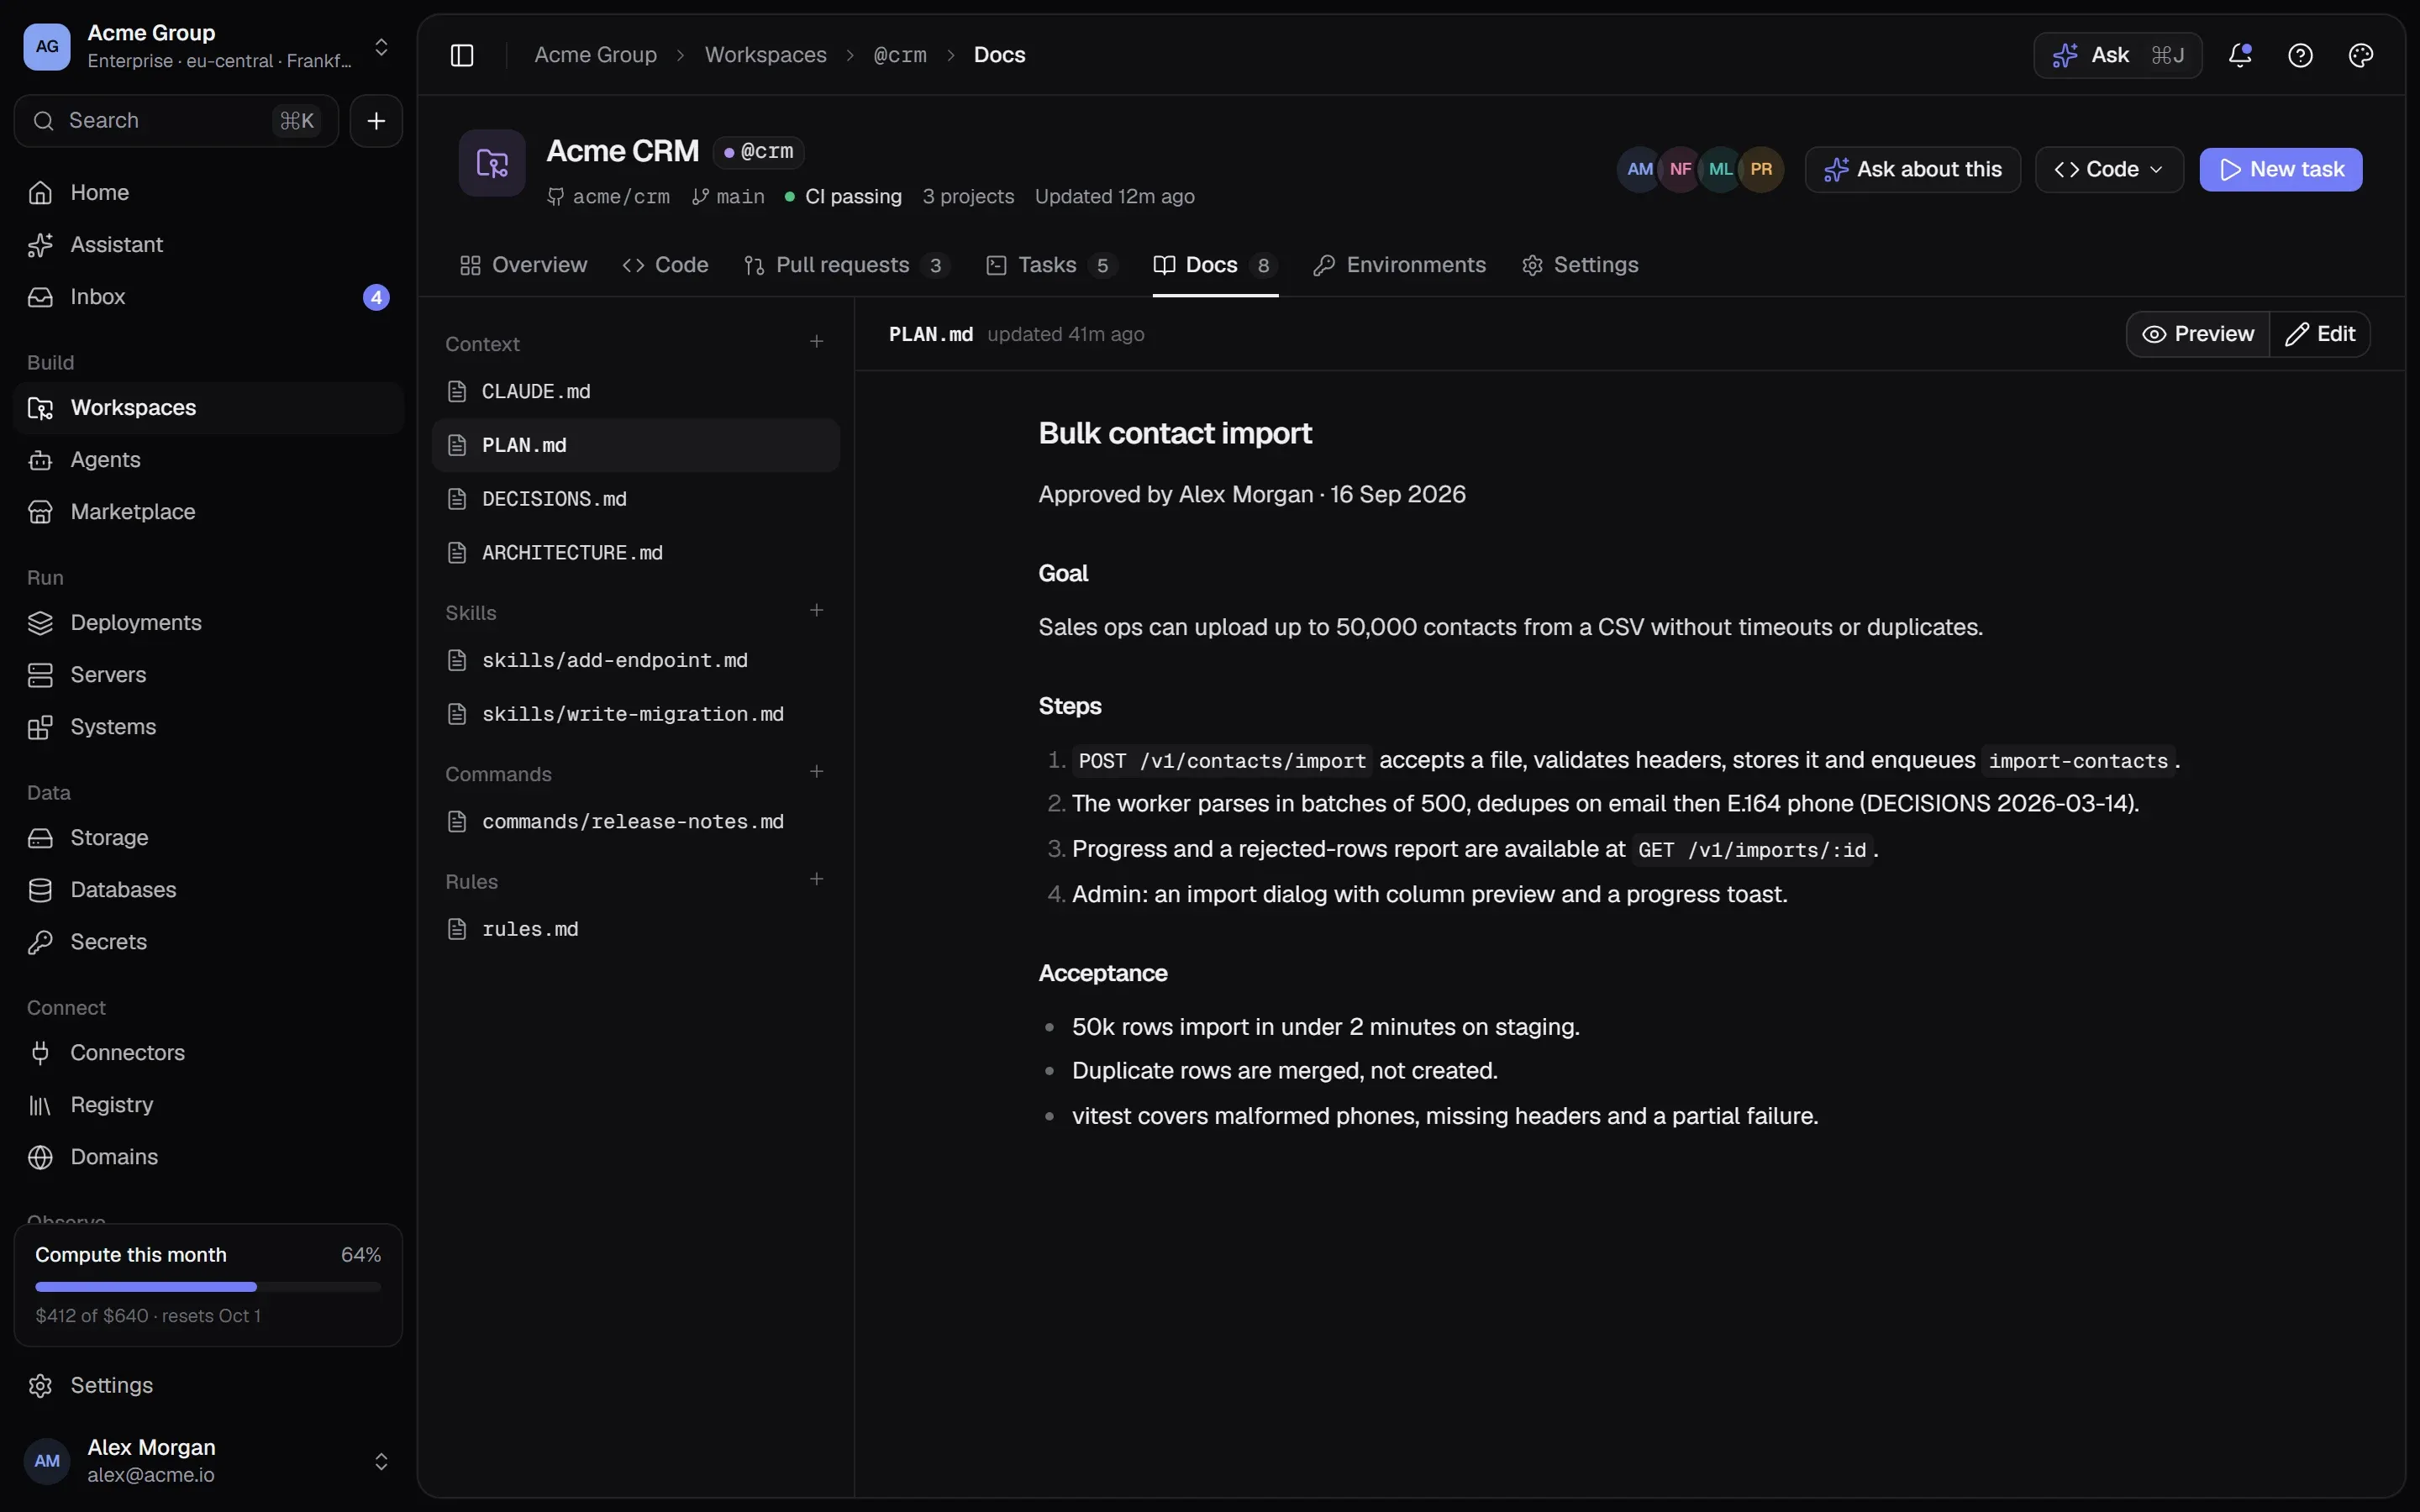Add a new Context doc
This screenshot has width=2420, height=1512.
tap(816, 342)
